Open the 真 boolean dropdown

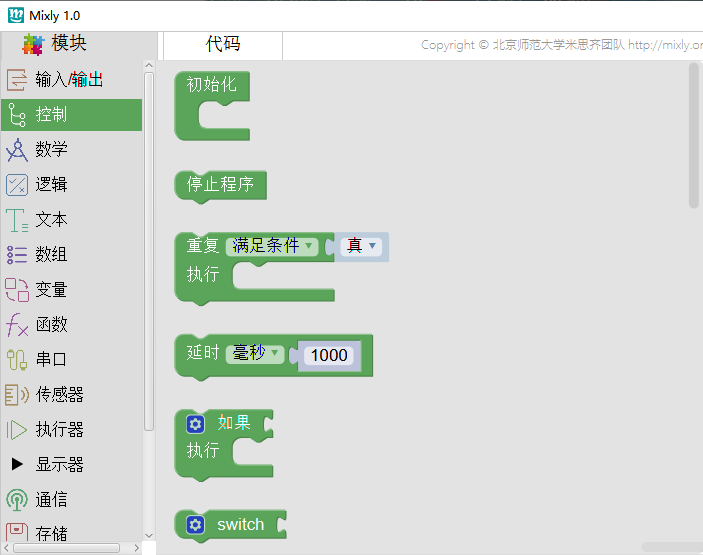pyautogui.click(x=361, y=246)
